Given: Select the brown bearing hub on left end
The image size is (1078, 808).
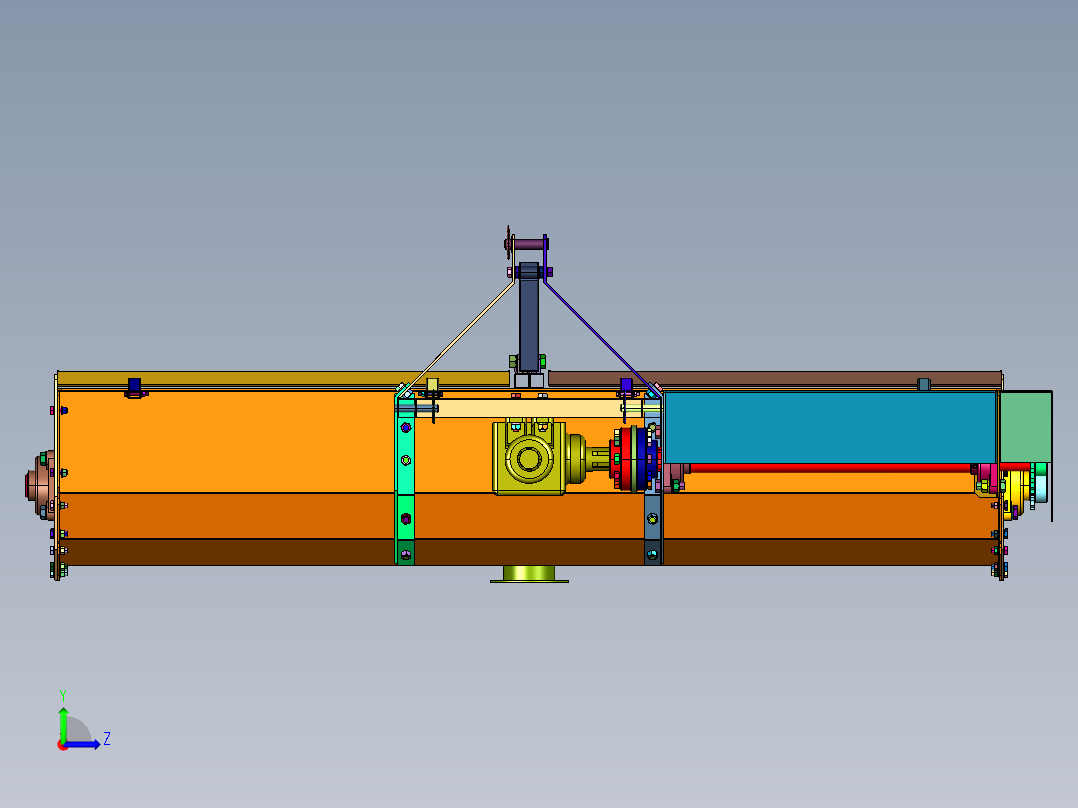Looking at the screenshot, I should (39, 485).
